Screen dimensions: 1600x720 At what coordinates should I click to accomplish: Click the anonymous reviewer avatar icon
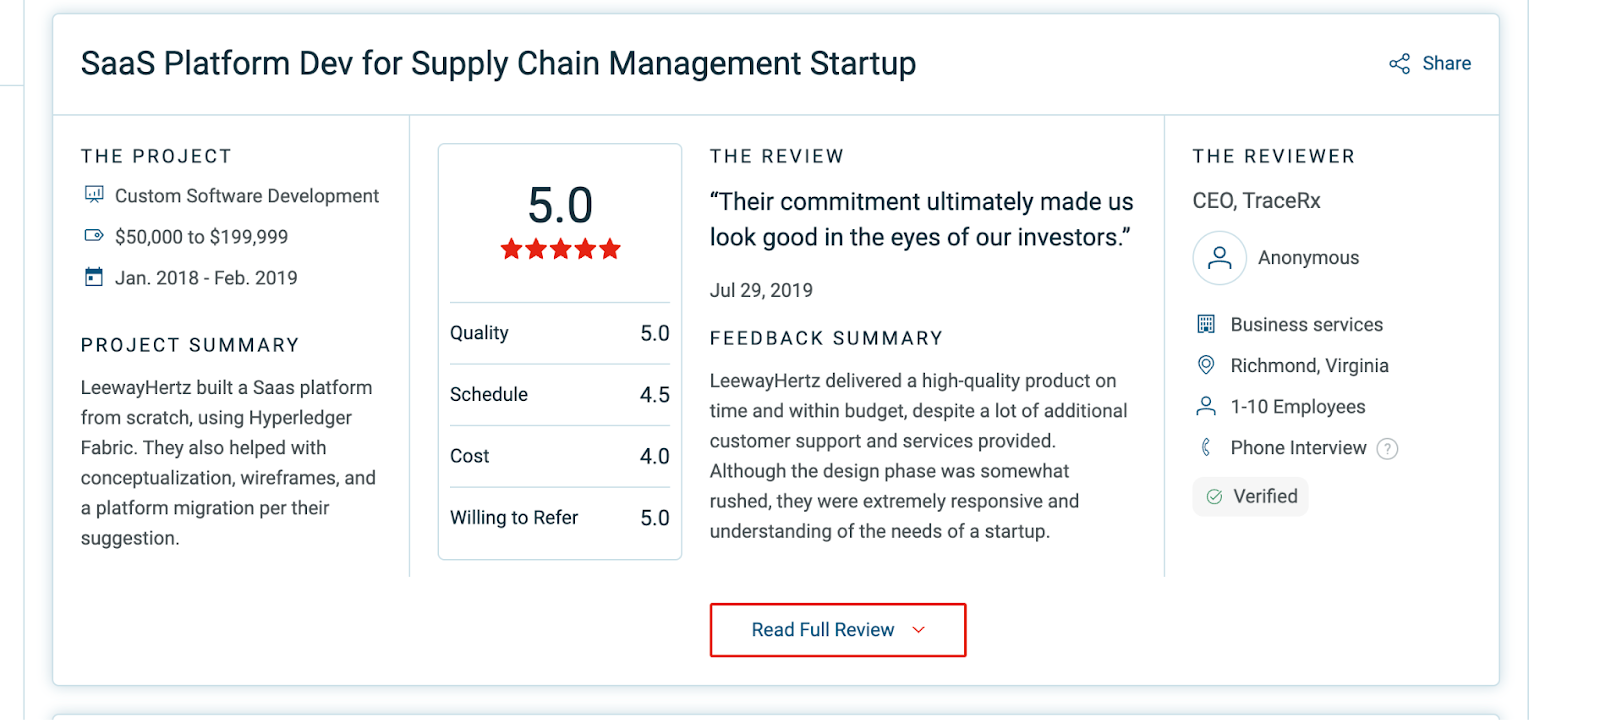pyautogui.click(x=1219, y=258)
